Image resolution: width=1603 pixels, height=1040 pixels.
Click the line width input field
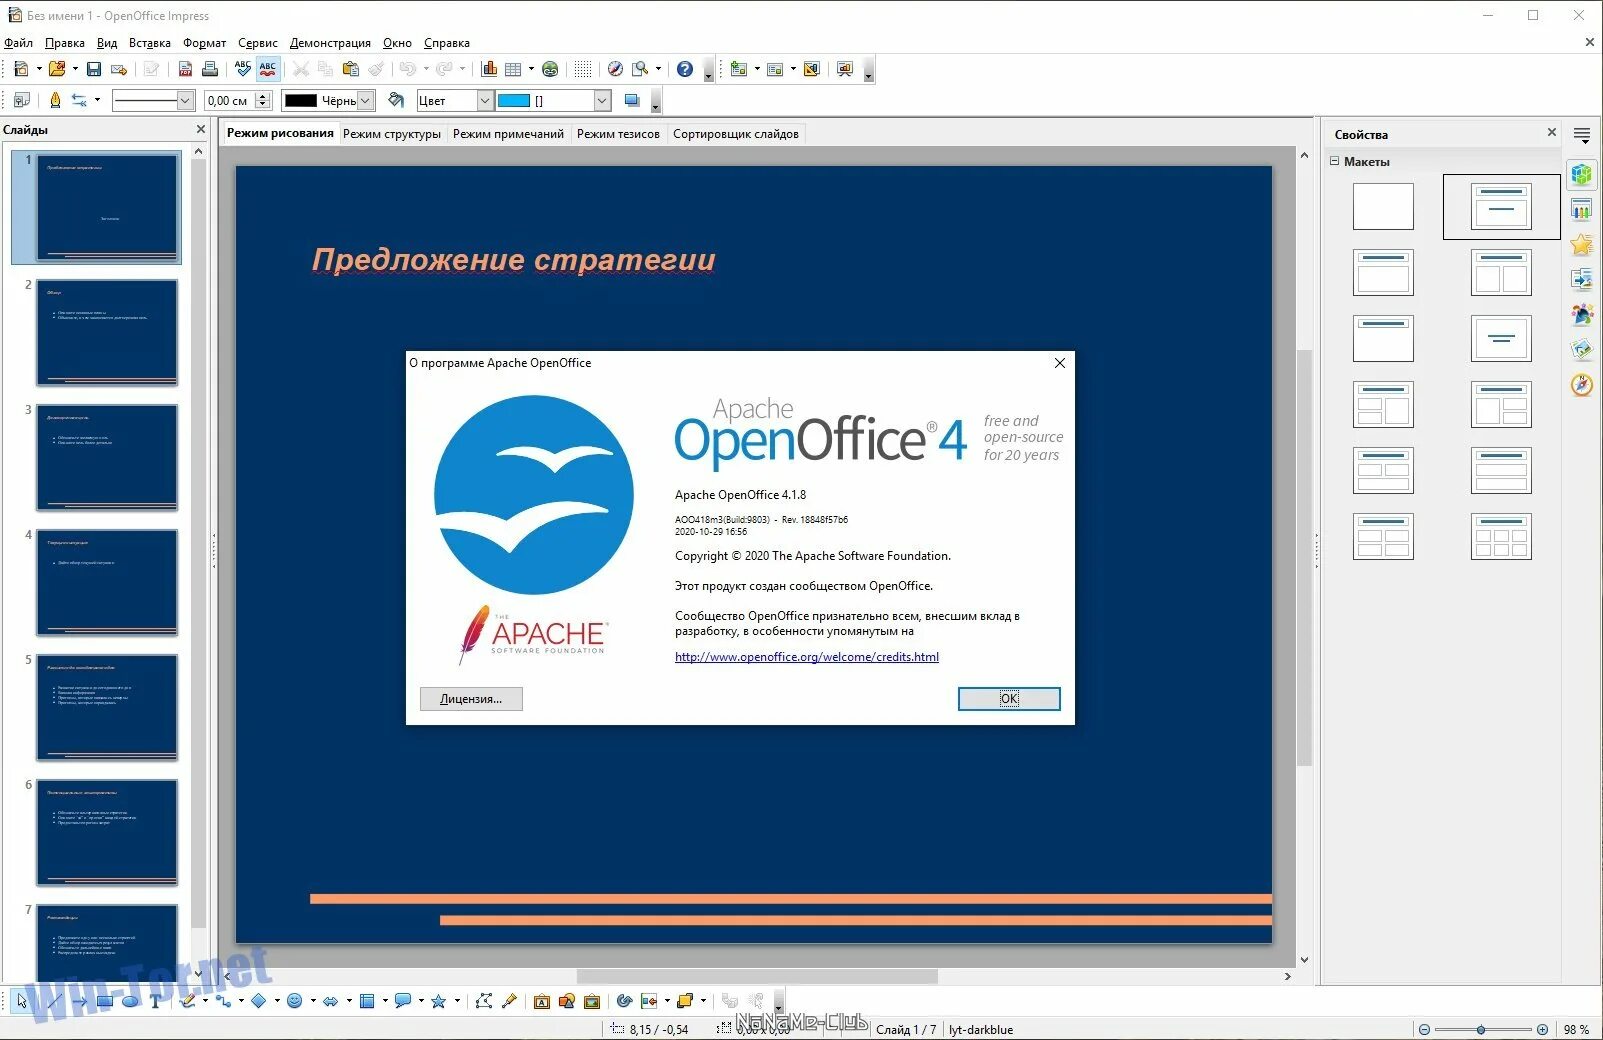click(229, 100)
